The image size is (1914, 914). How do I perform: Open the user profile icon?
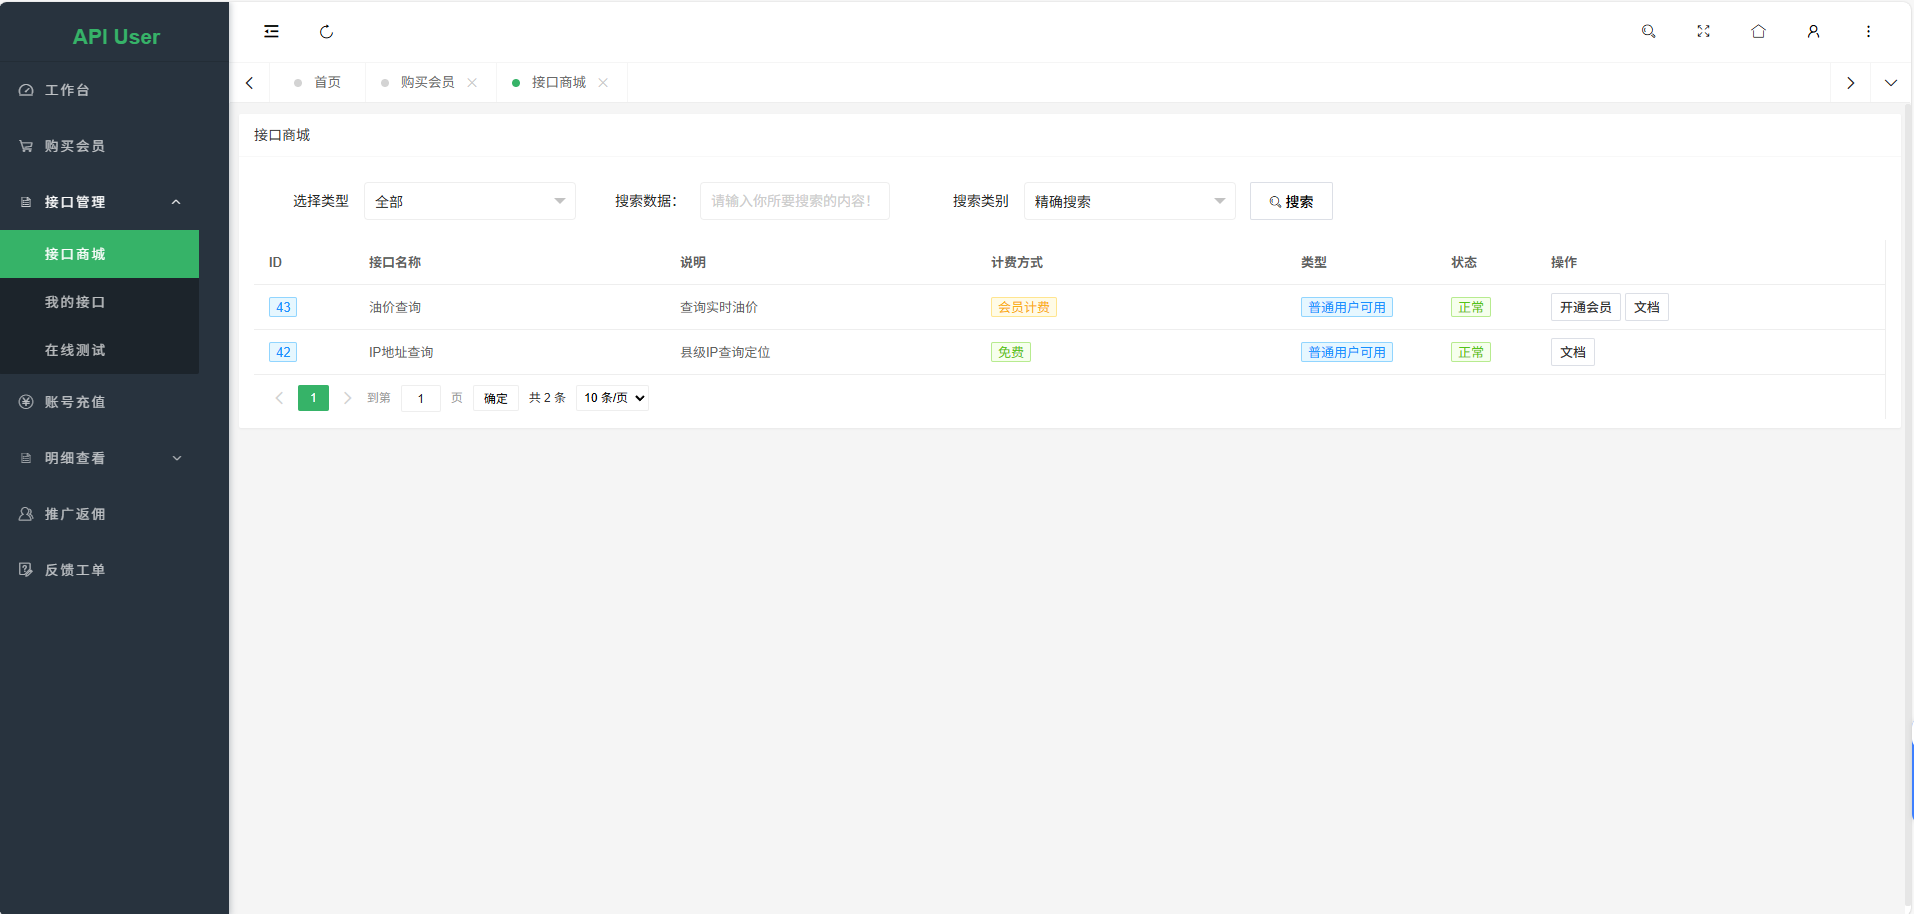coord(1814,31)
